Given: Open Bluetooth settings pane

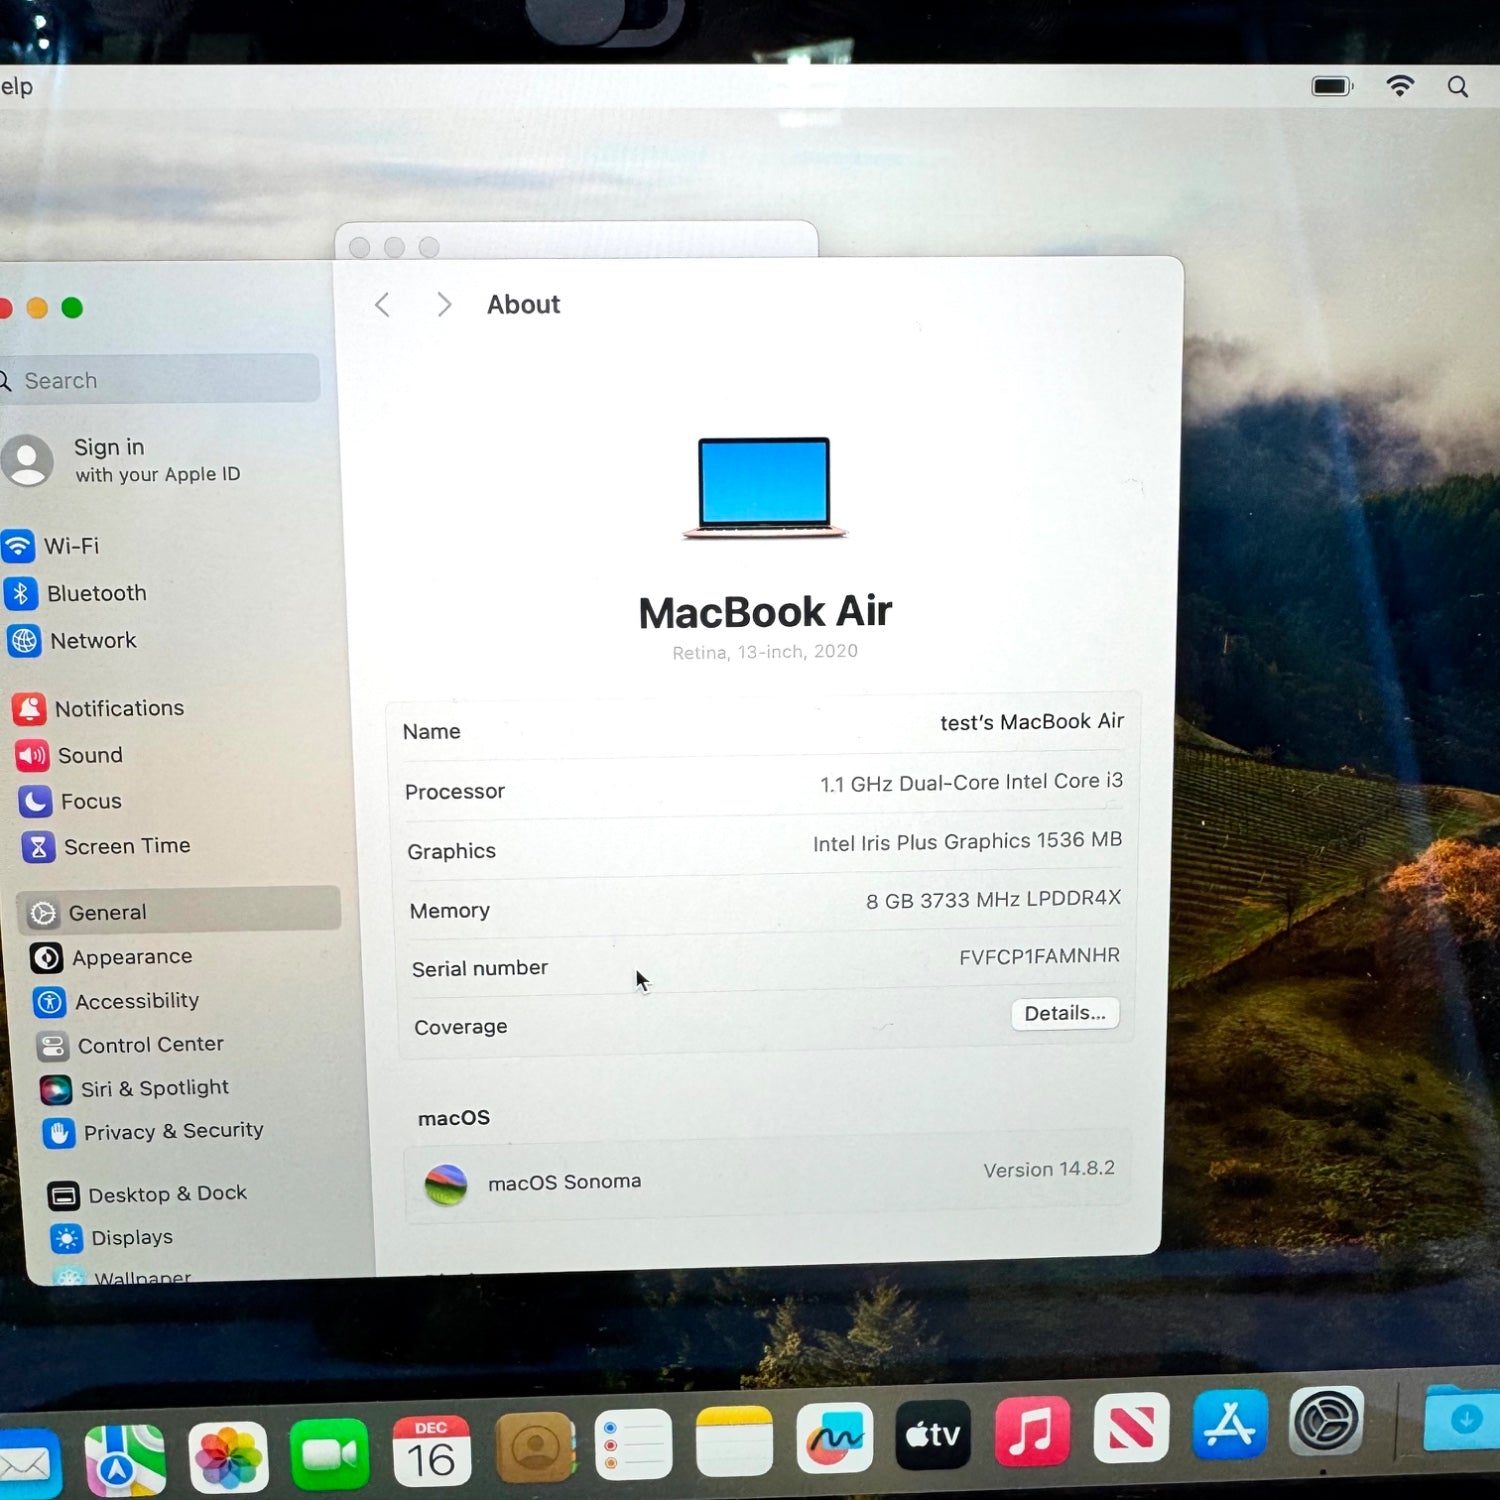Looking at the screenshot, I should point(95,593).
